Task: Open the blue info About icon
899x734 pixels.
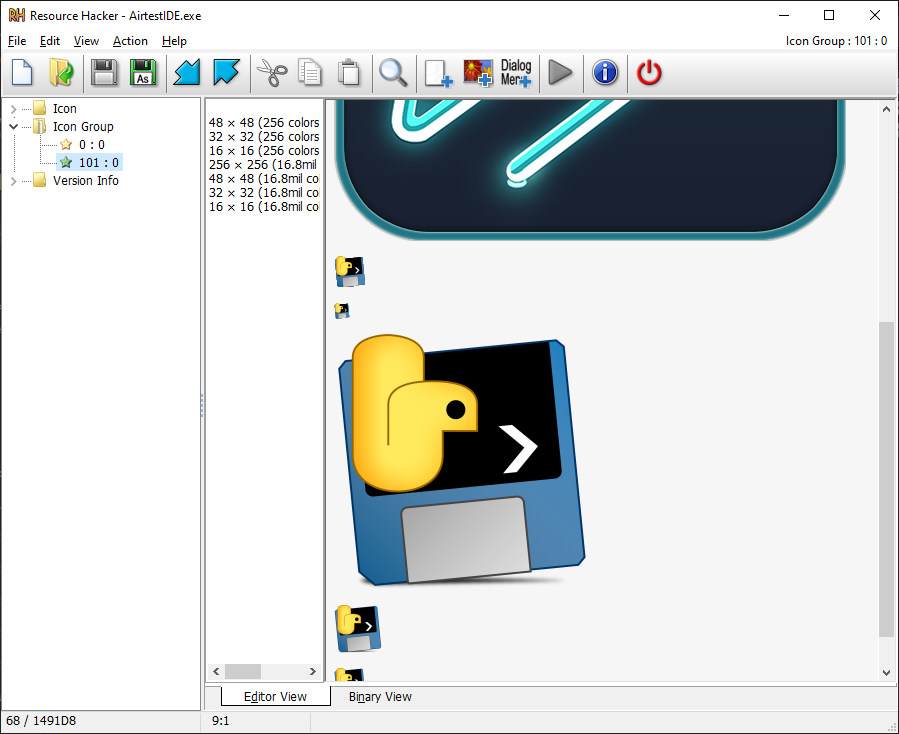Action: coord(605,73)
